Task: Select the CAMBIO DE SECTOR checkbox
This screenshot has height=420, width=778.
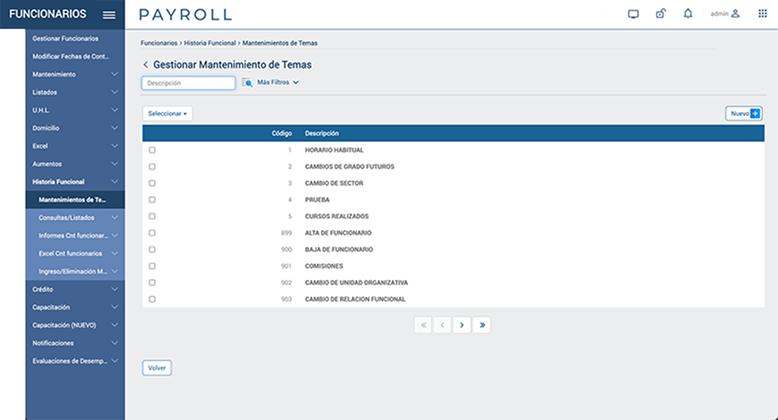Action: (152, 183)
